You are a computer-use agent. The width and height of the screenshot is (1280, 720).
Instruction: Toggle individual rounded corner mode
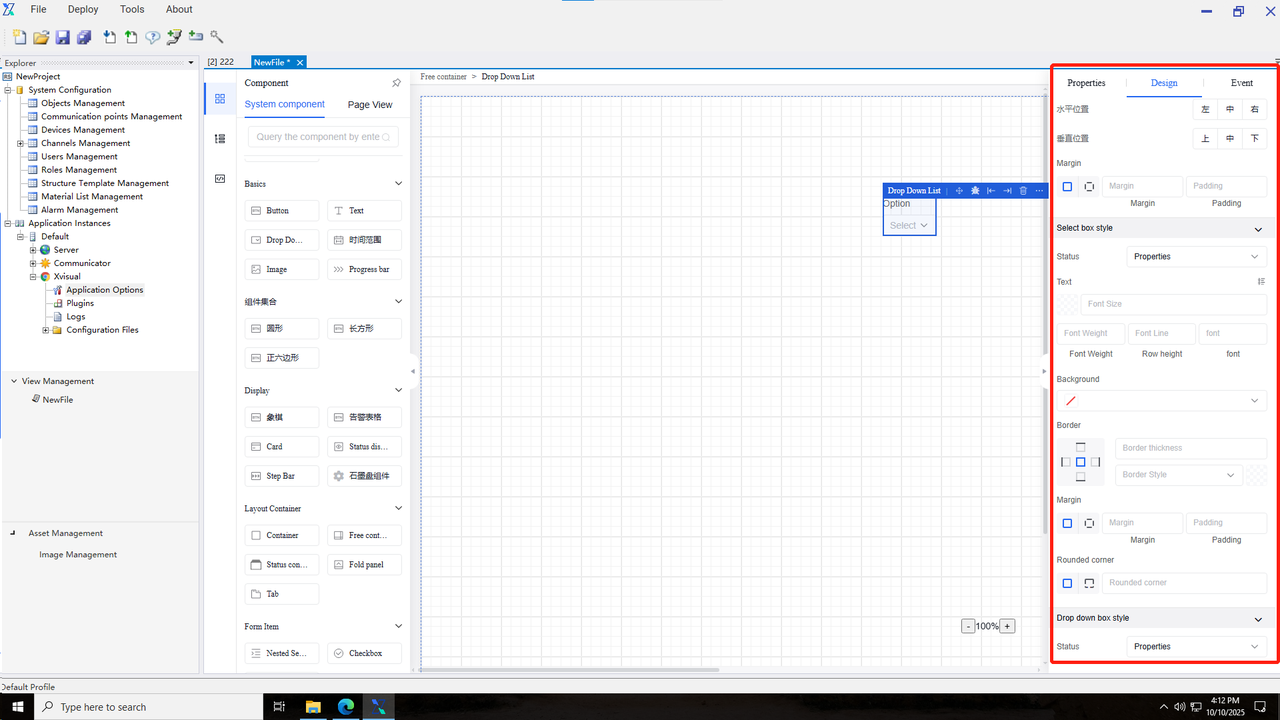pyautogui.click(x=1089, y=583)
